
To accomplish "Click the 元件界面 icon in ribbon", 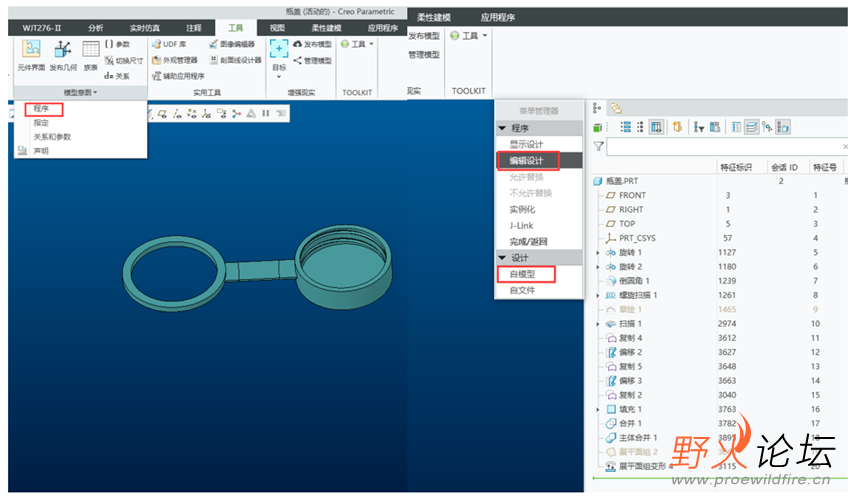I will point(31,55).
